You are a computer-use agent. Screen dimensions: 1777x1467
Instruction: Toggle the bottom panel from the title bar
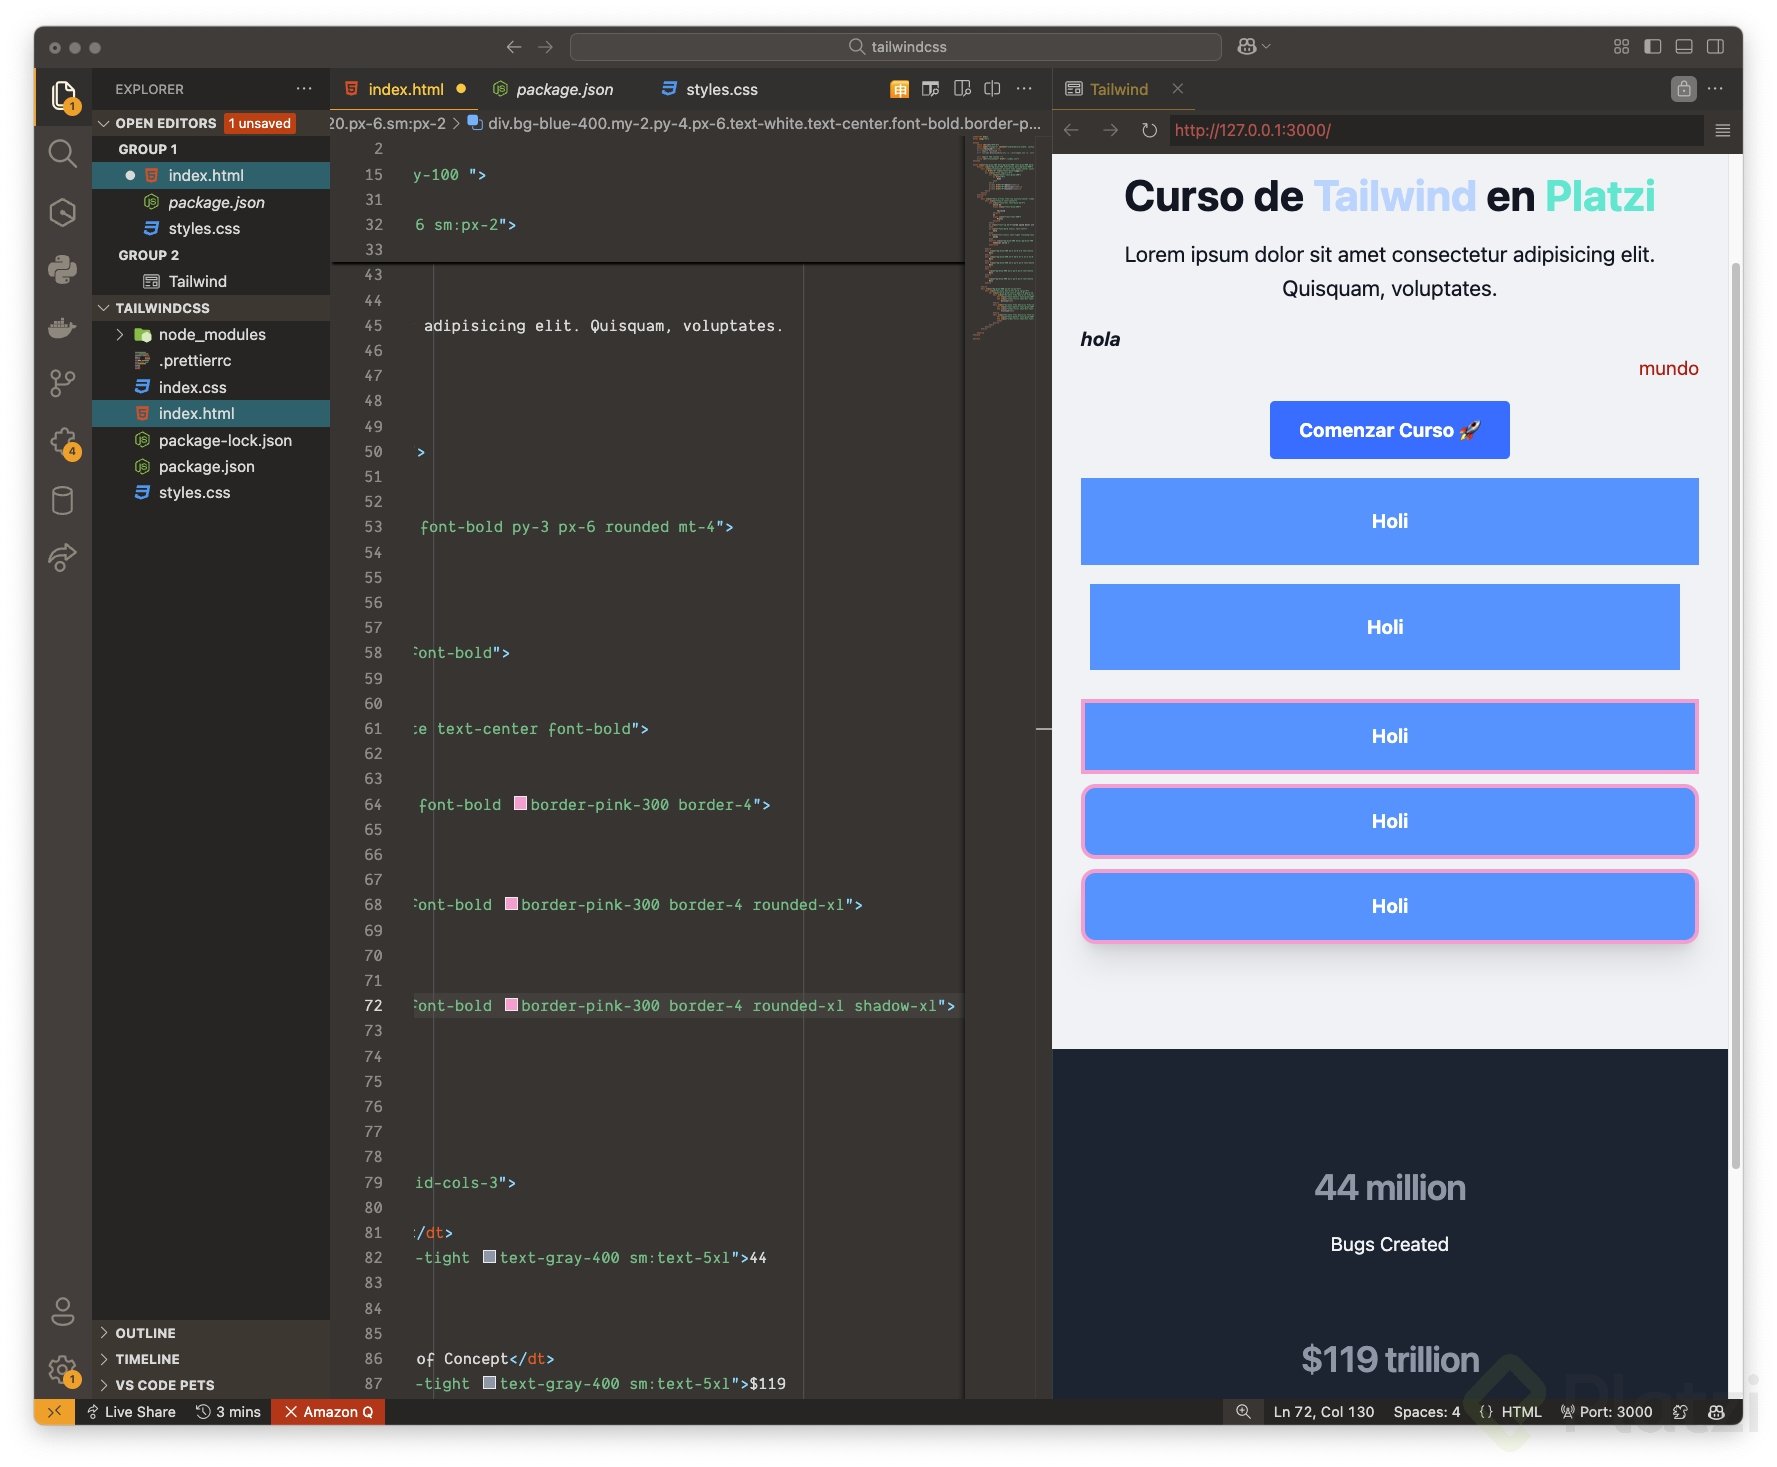coord(1684,47)
